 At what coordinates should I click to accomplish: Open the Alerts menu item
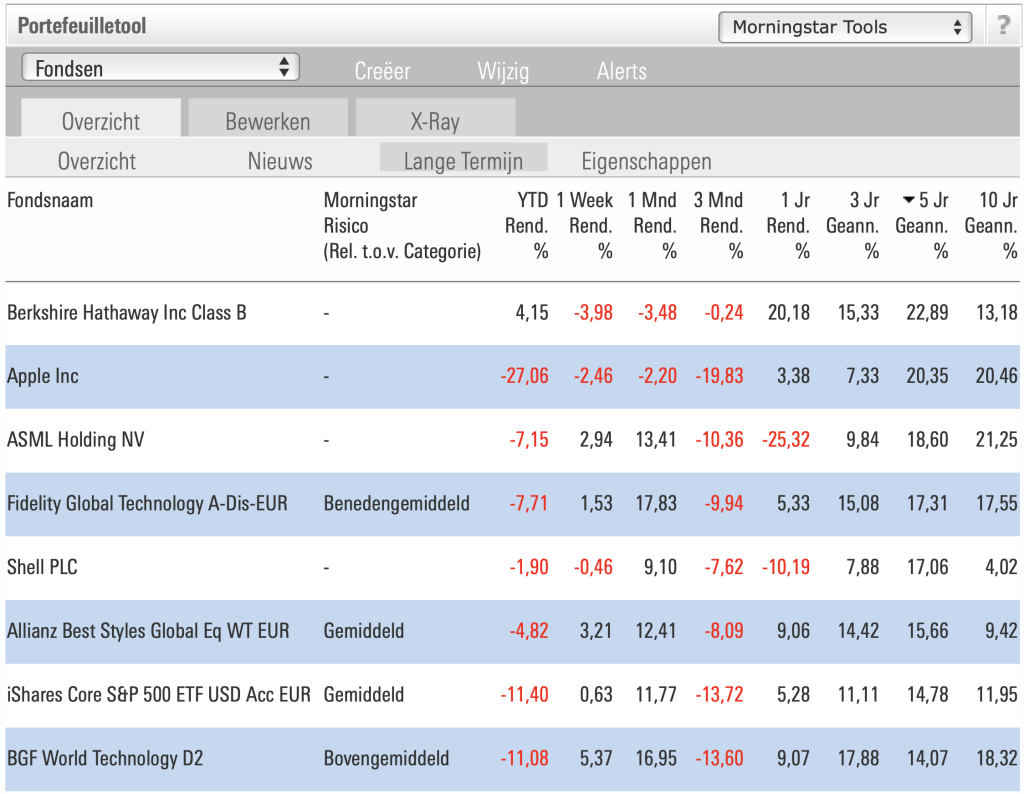pos(622,71)
